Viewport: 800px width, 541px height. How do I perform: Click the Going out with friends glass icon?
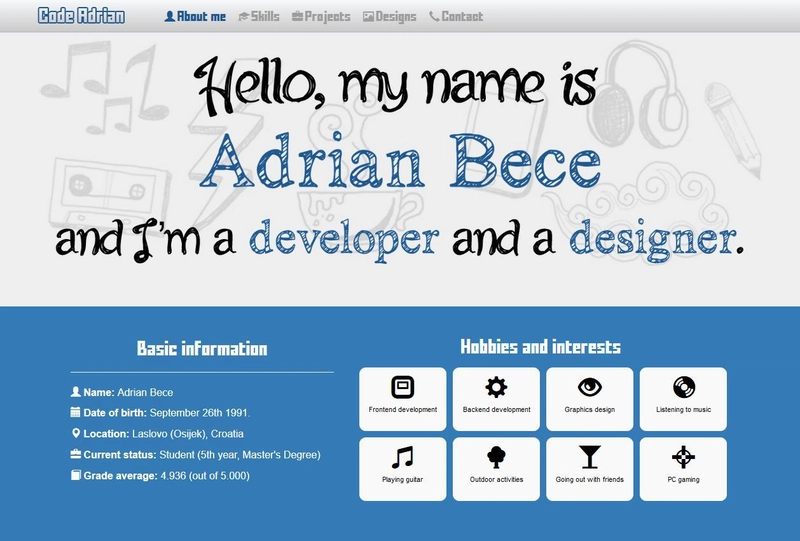(590, 457)
